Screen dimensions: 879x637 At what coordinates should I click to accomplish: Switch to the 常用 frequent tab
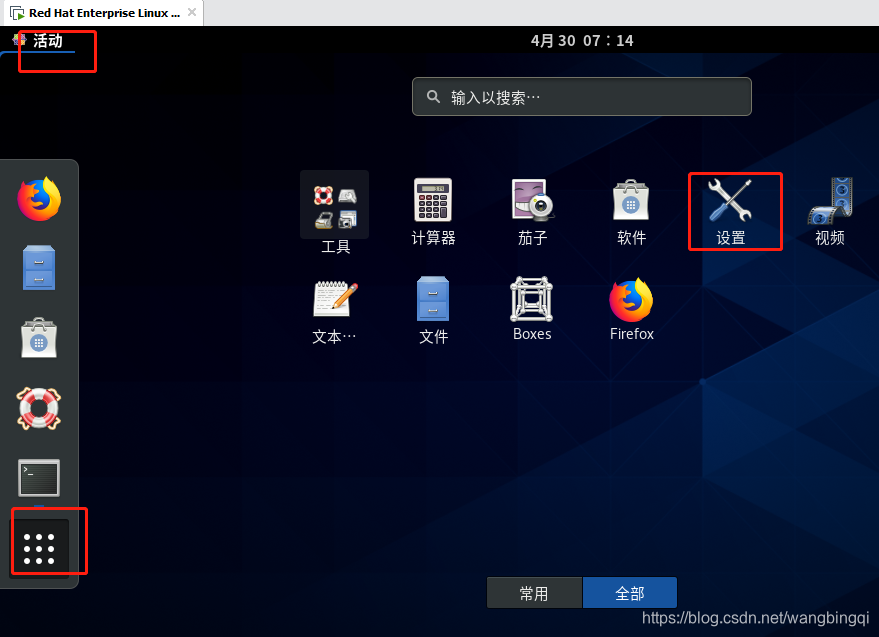[534, 593]
